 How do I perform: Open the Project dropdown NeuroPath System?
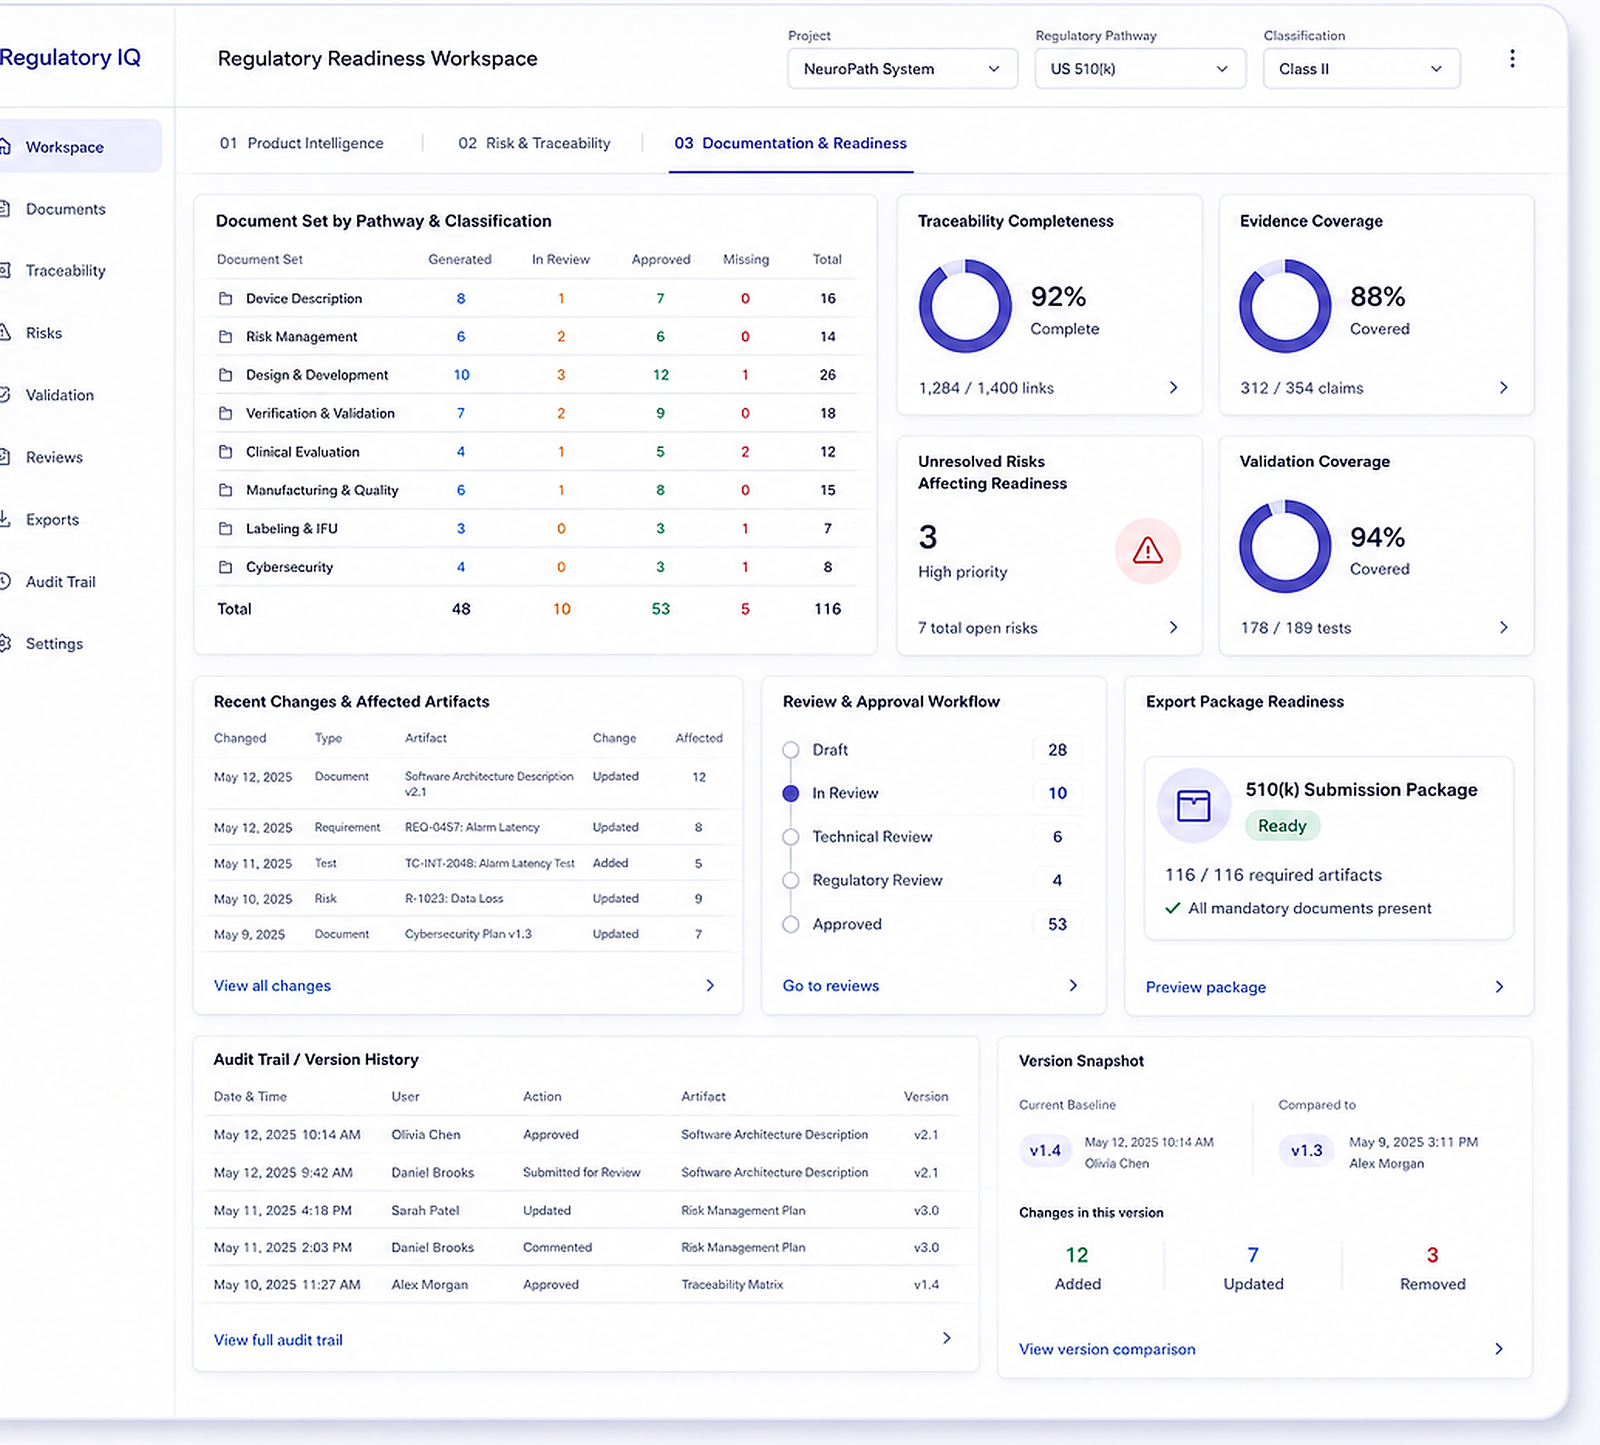pos(902,69)
